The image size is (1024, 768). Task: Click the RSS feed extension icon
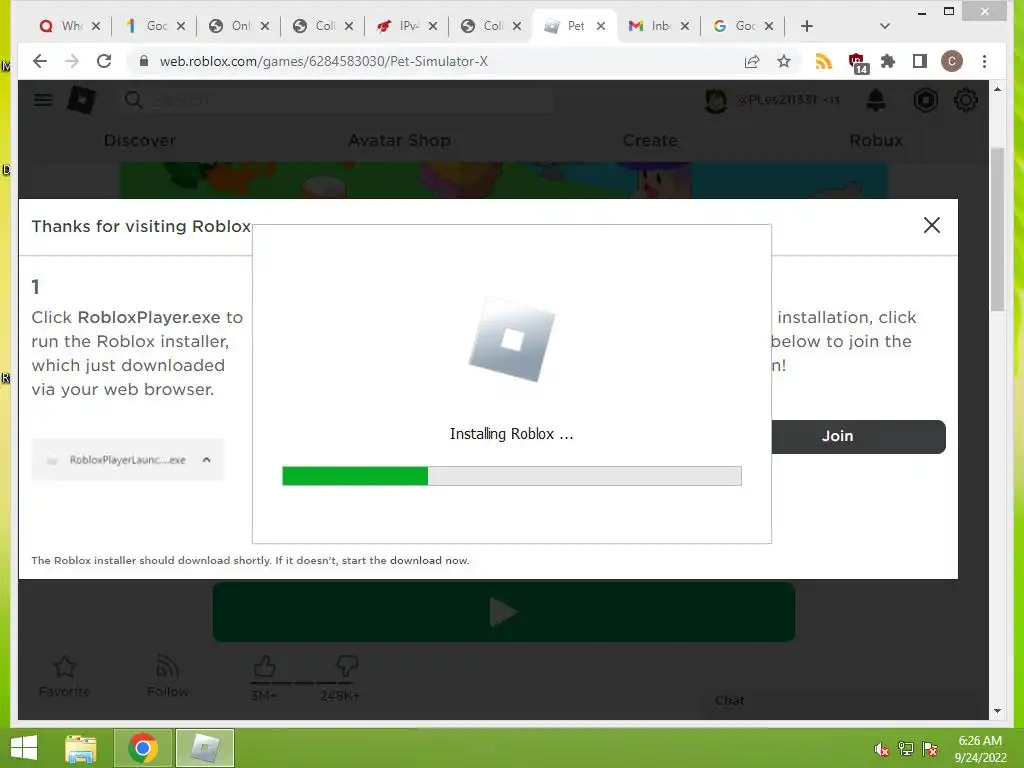[824, 61]
